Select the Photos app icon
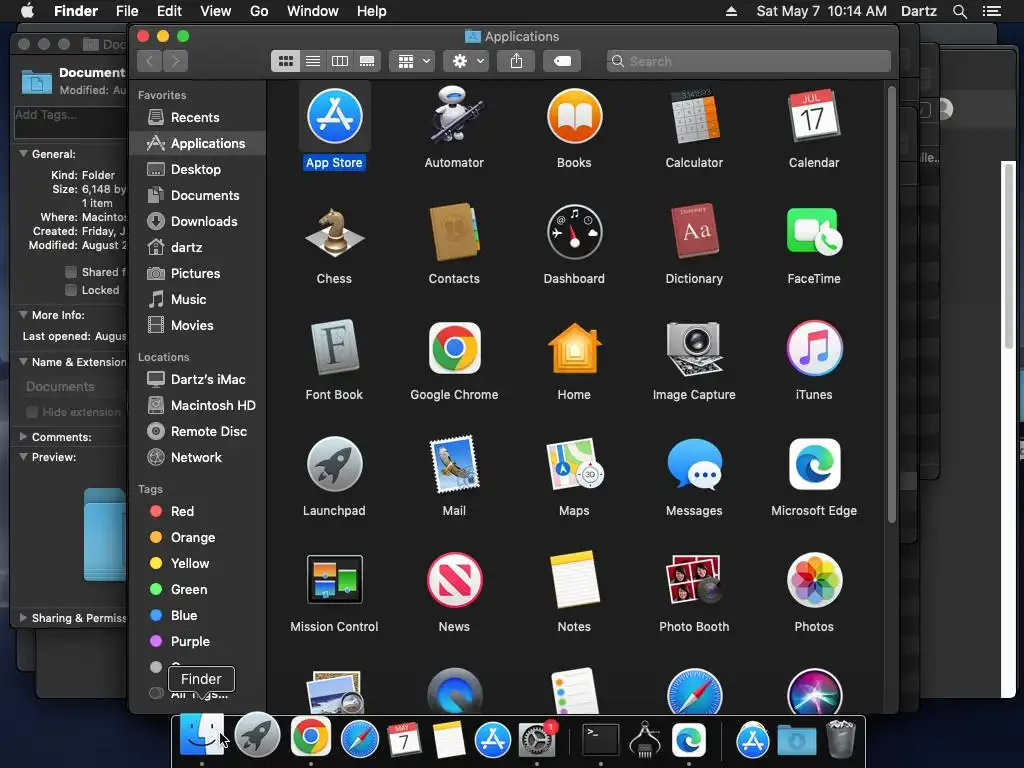Image resolution: width=1024 pixels, height=768 pixels. [x=814, y=580]
